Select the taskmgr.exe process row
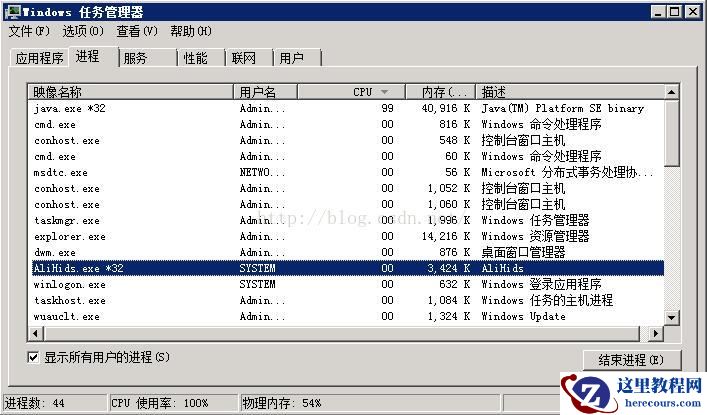Image resolution: width=707 pixels, height=415 pixels. click(348, 221)
